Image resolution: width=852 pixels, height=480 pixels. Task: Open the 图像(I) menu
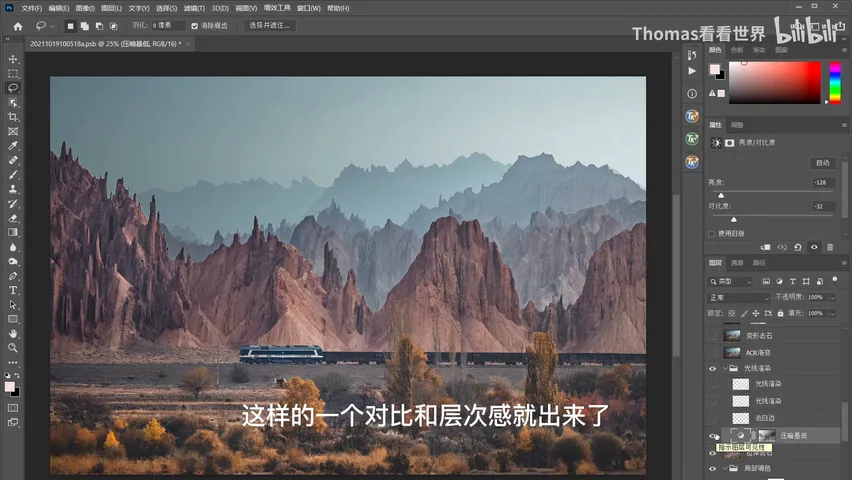85,8
